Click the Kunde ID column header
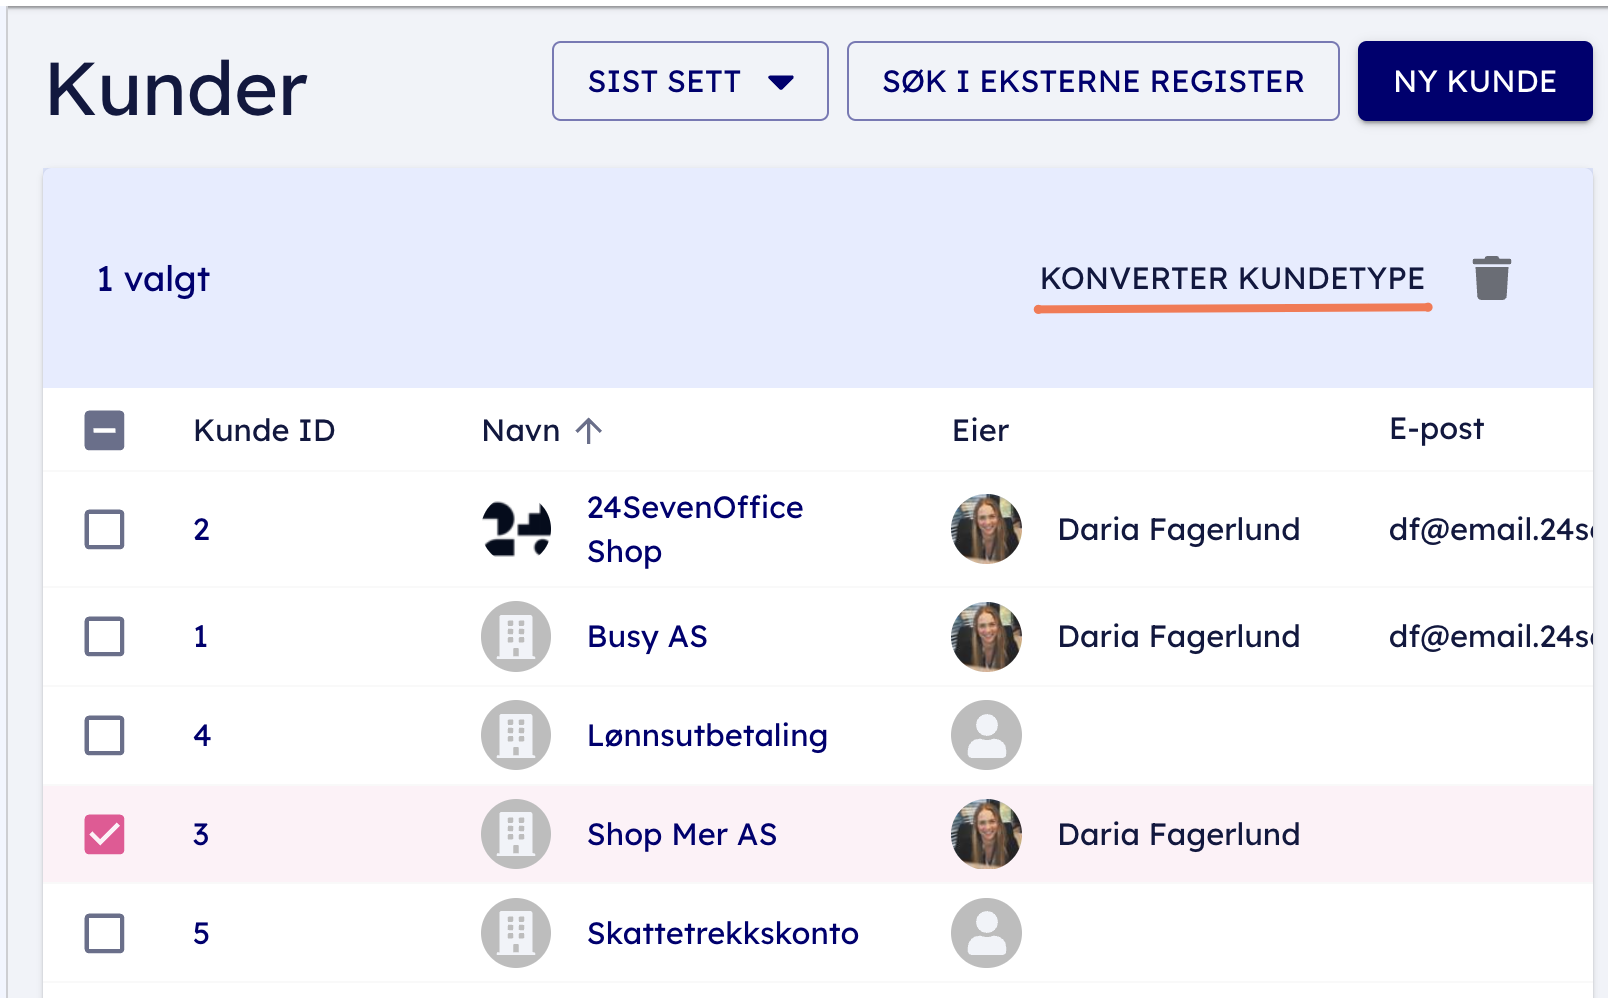The image size is (1608, 998). pyautogui.click(x=264, y=431)
